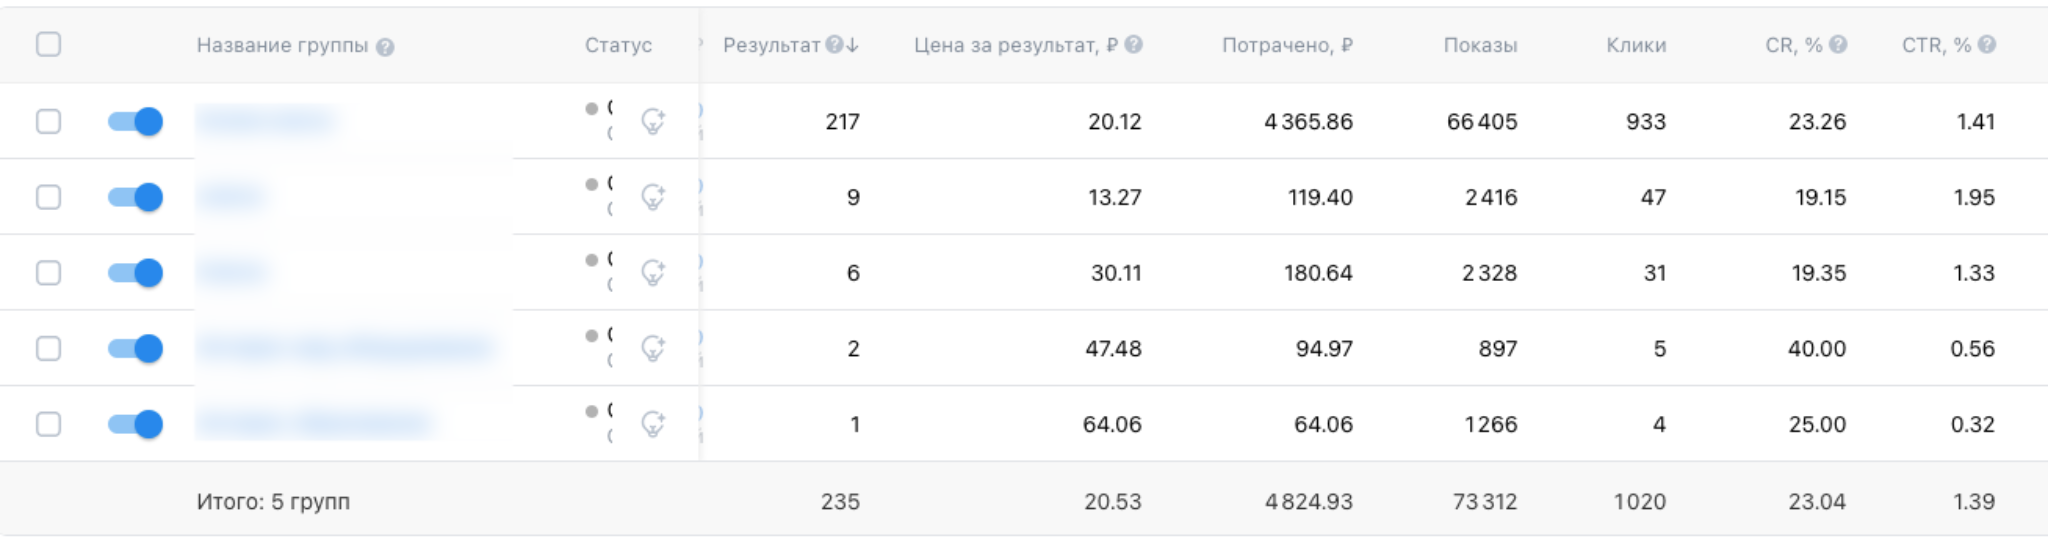This screenshot has height=544, width=2048.
Task: Click the CR, % help question mark
Action: click(x=1838, y=45)
